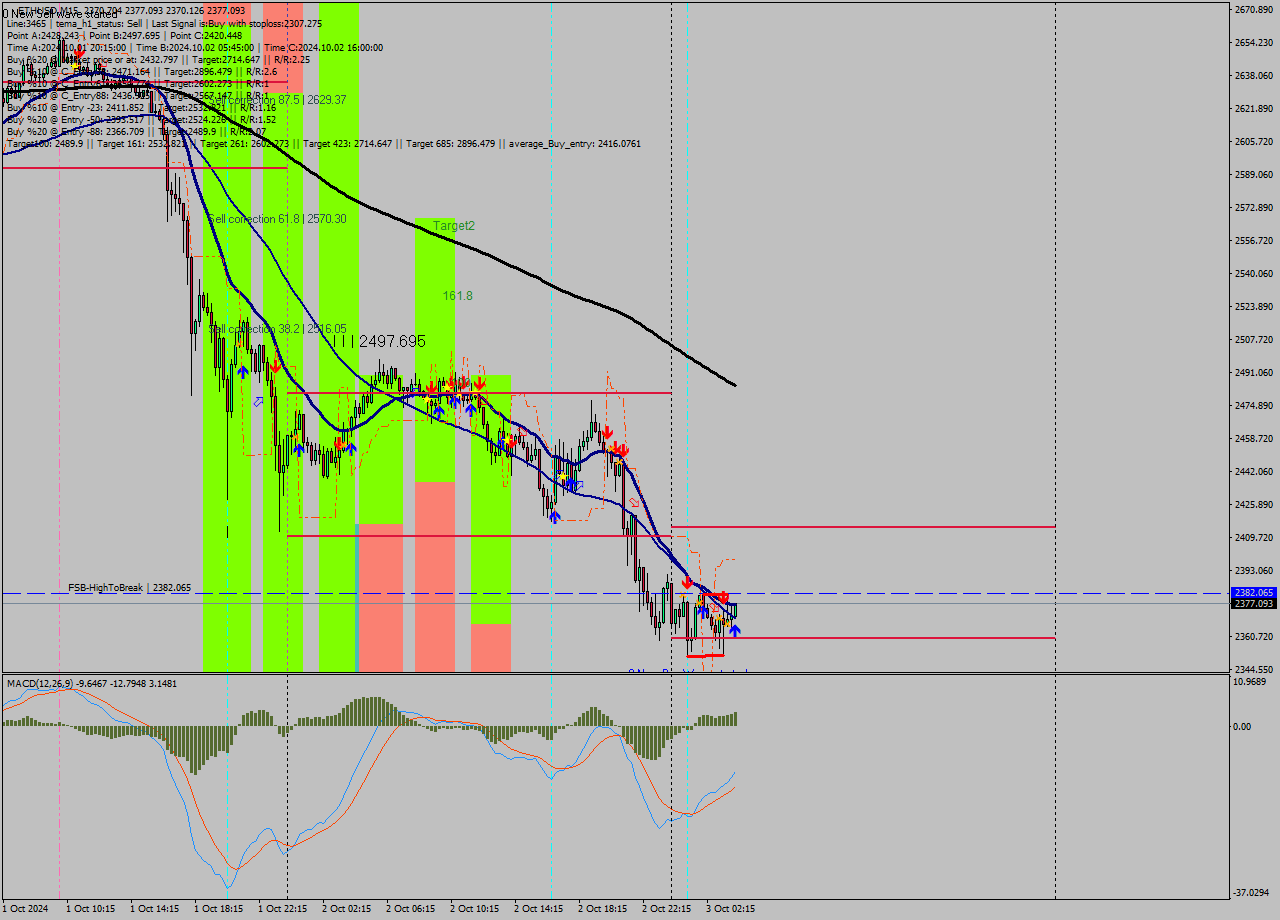The height and width of the screenshot is (920, 1280).
Task: Click the 'Point A:2428.243' info line
Action: click(x=124, y=35)
